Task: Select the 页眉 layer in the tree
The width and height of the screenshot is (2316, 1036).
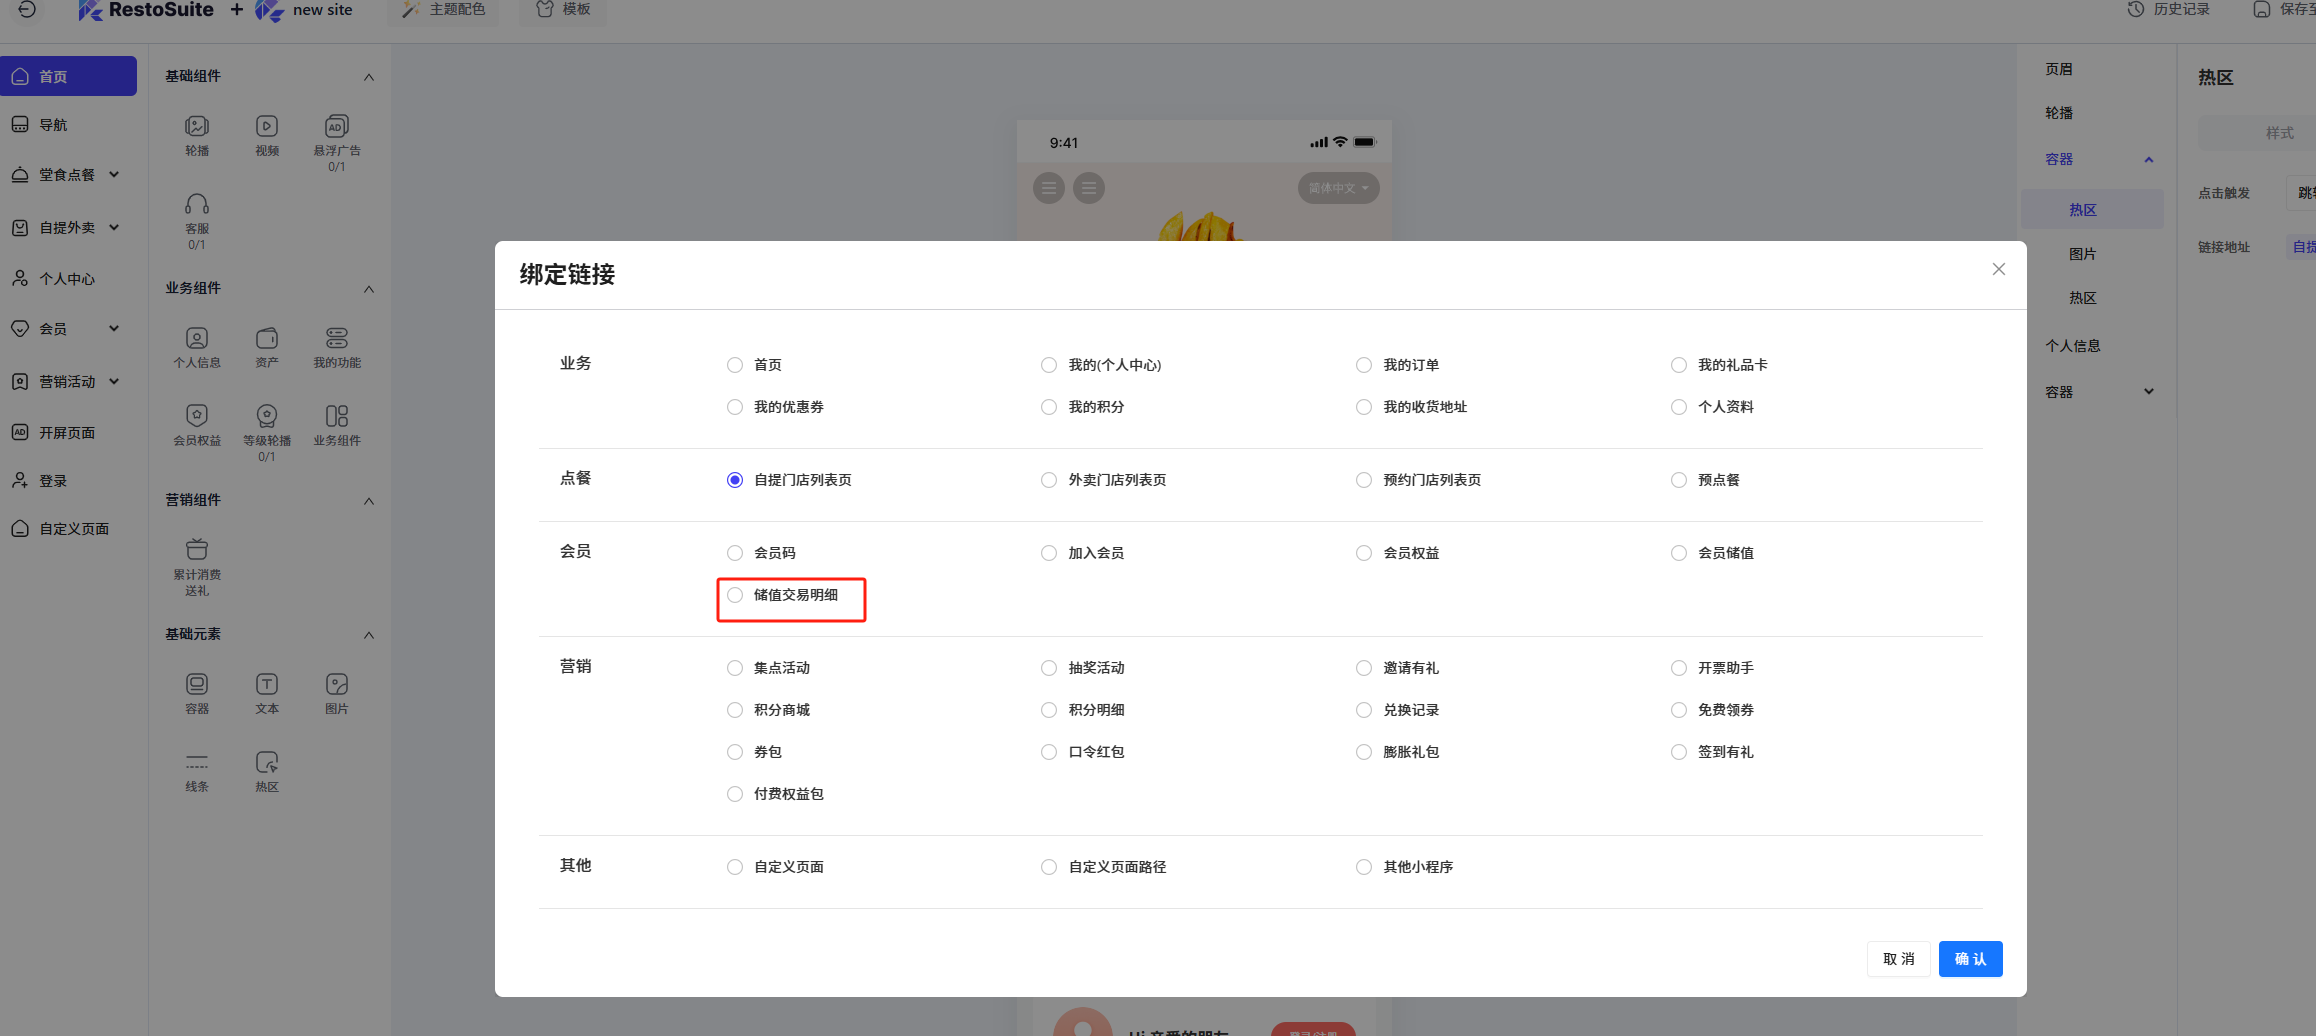Action: [x=2059, y=69]
